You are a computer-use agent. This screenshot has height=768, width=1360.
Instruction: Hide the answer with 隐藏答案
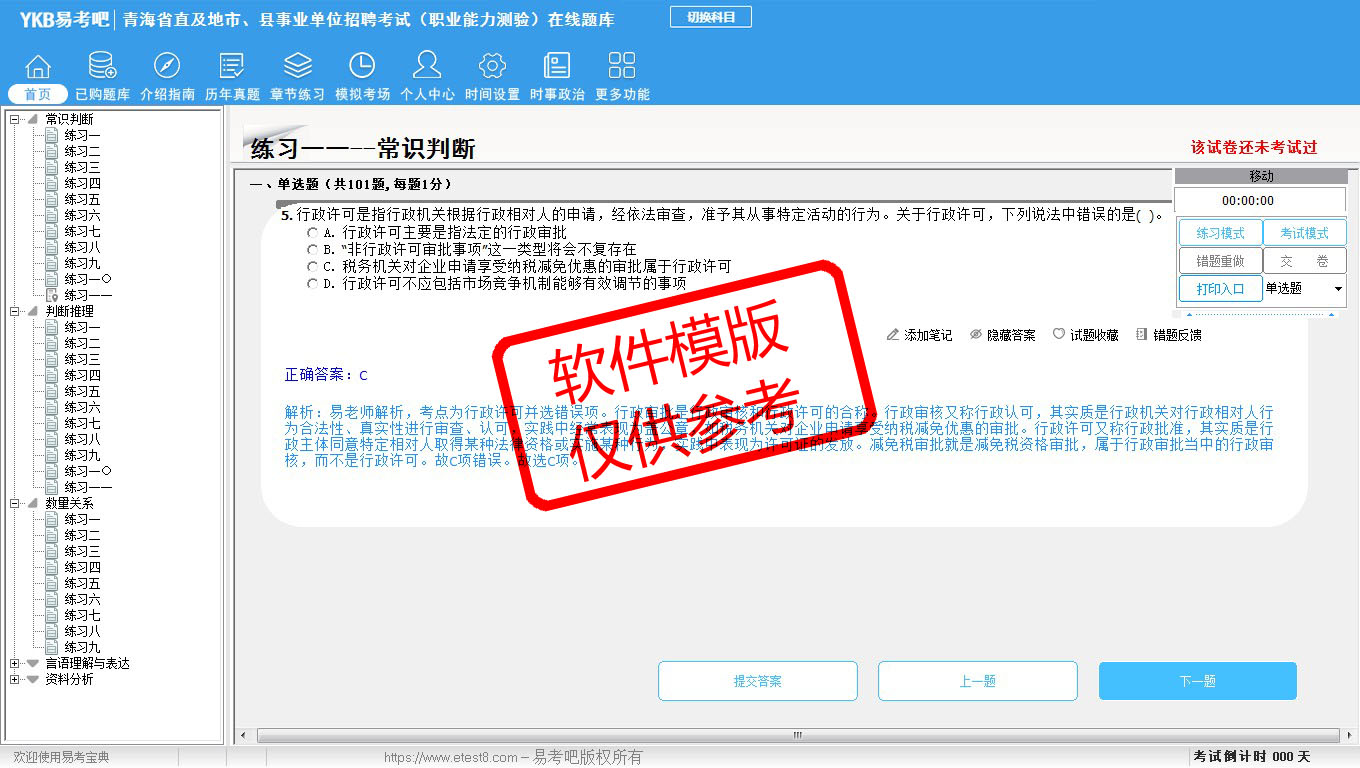point(1002,335)
